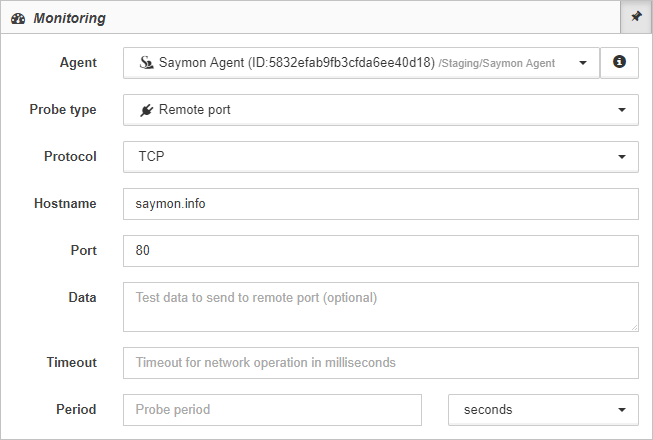This screenshot has width=653, height=440.
Task: Click the Monitoring section title
Action: [x=70, y=18]
